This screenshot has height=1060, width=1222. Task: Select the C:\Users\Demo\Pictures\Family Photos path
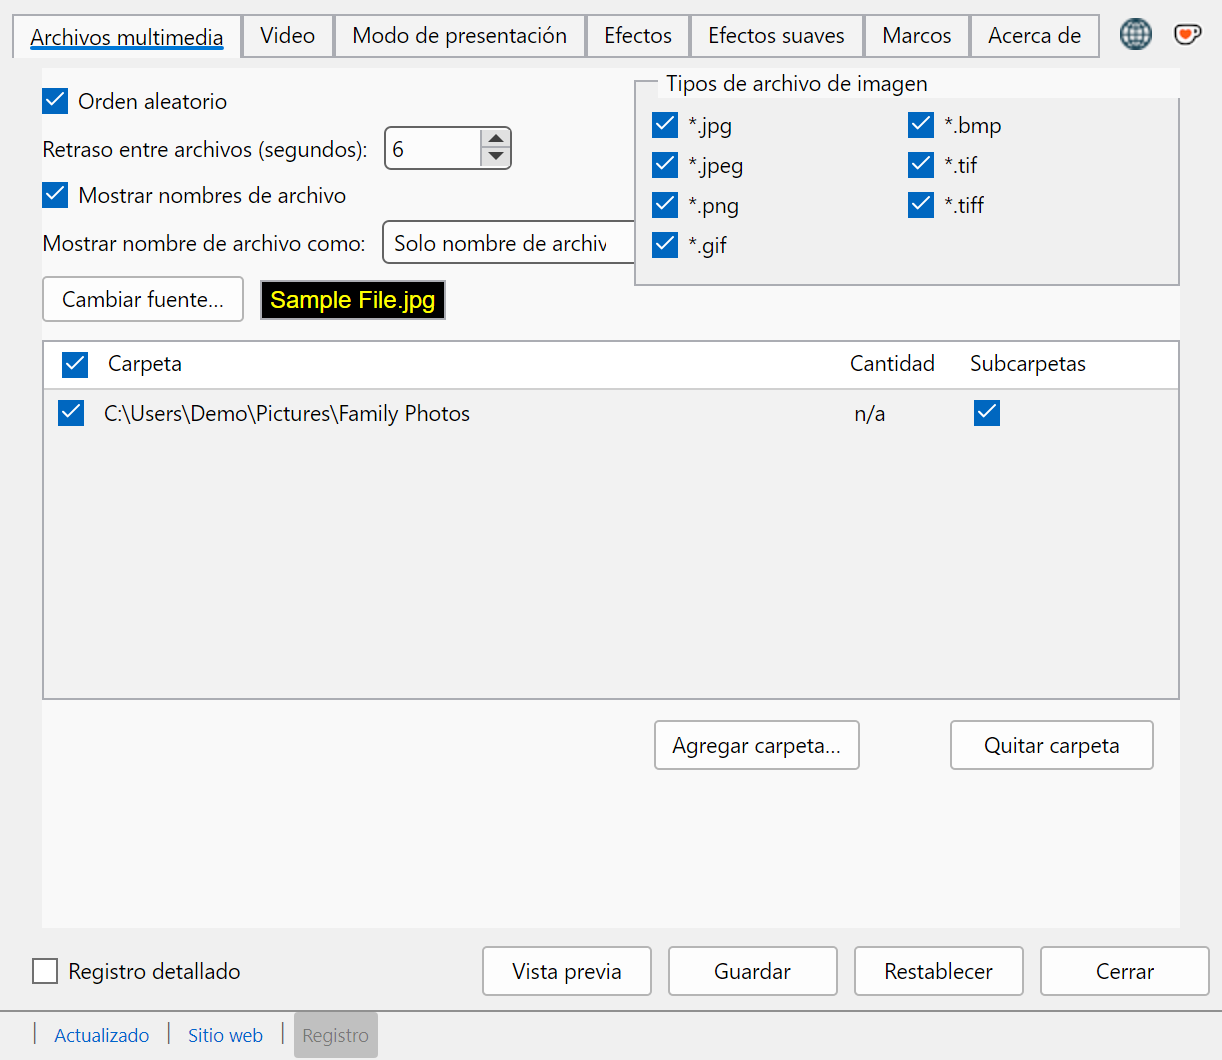click(287, 413)
